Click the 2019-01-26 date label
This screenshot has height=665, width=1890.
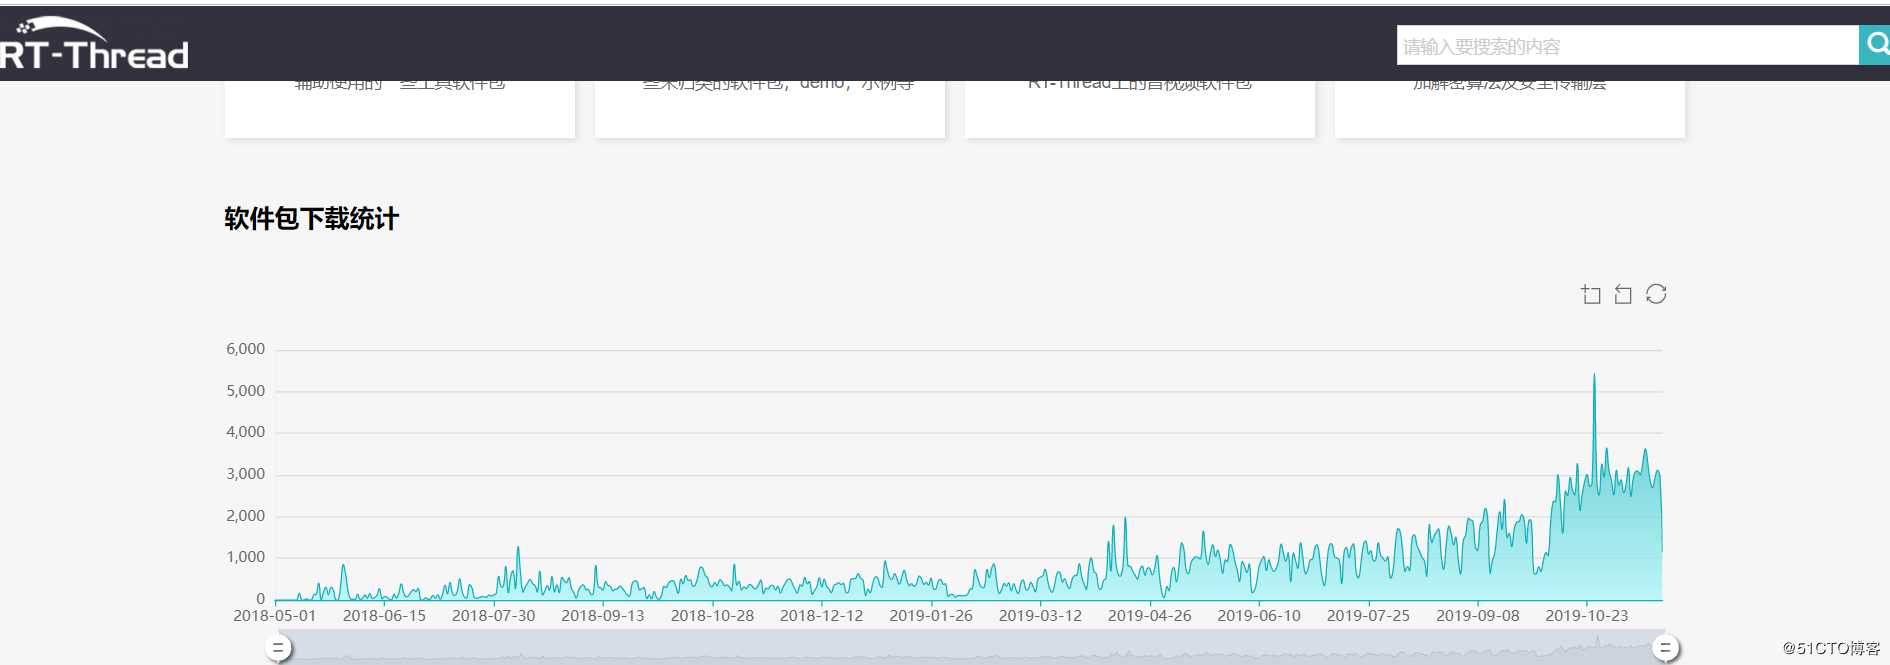931,616
